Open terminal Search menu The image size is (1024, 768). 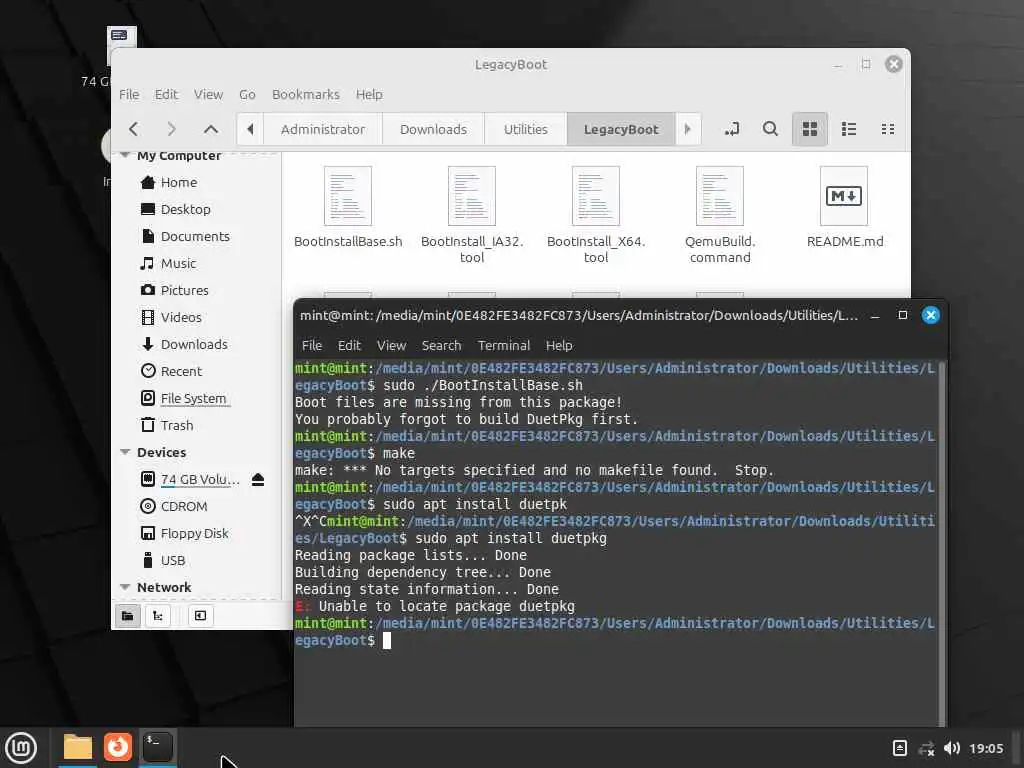tap(441, 345)
